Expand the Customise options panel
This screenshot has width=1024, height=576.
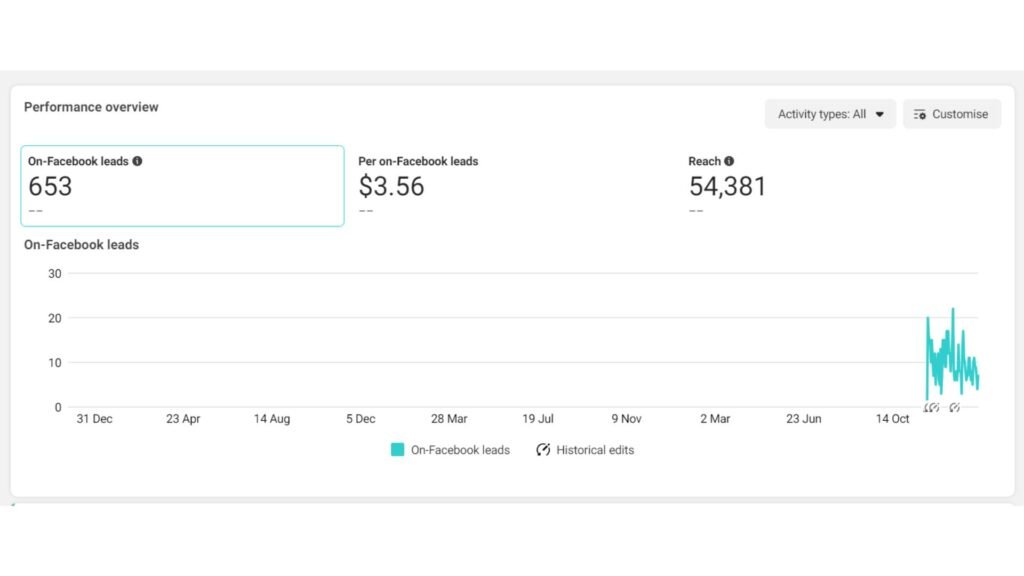[951, 114]
